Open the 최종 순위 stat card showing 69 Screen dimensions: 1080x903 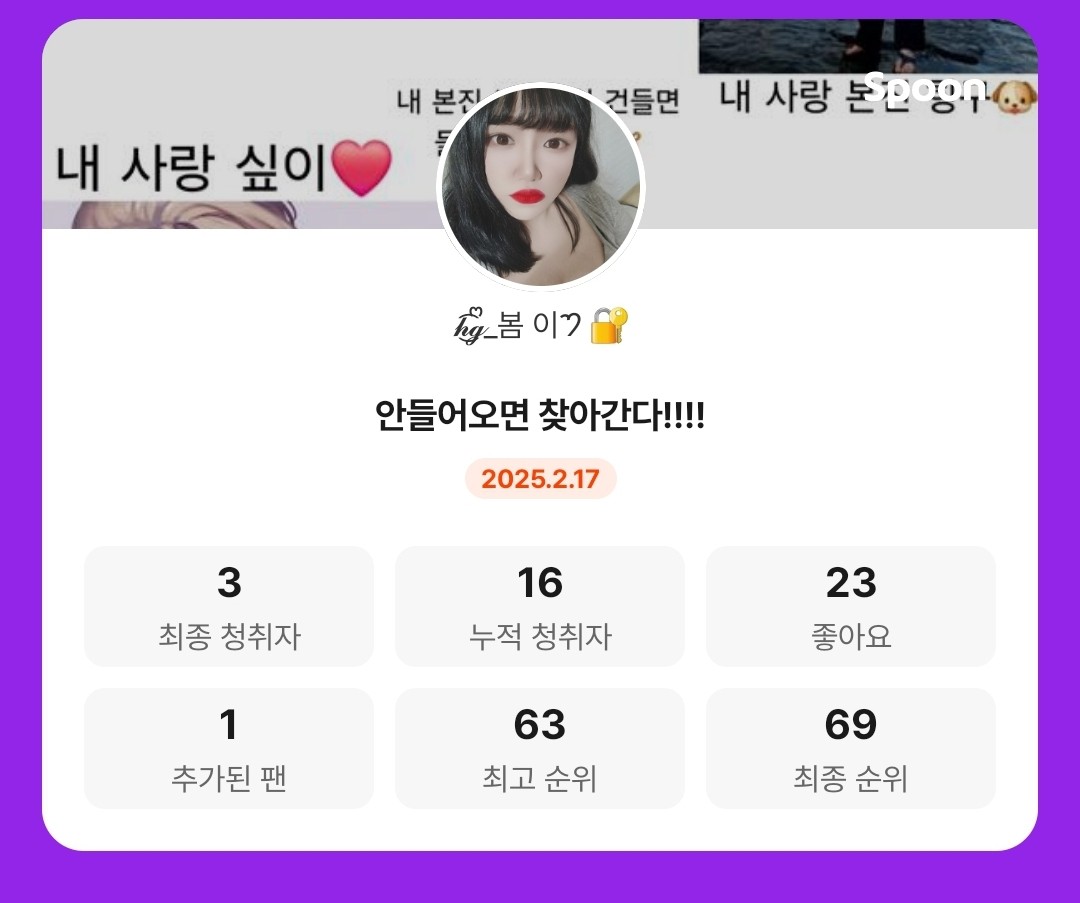[x=851, y=749]
